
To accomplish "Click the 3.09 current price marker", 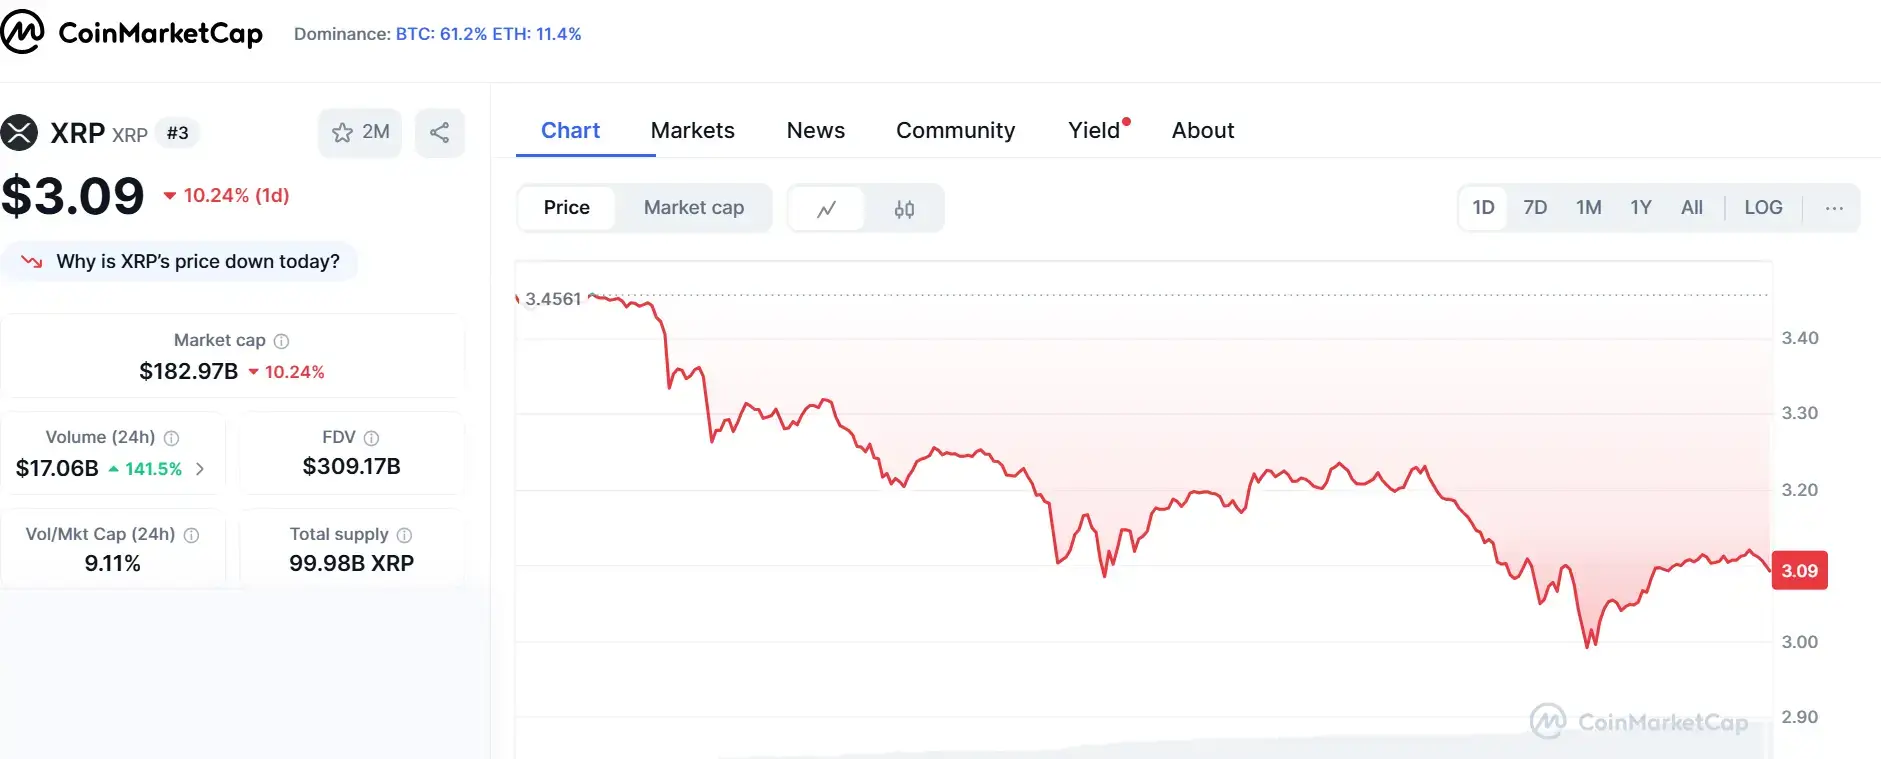I will (x=1800, y=571).
